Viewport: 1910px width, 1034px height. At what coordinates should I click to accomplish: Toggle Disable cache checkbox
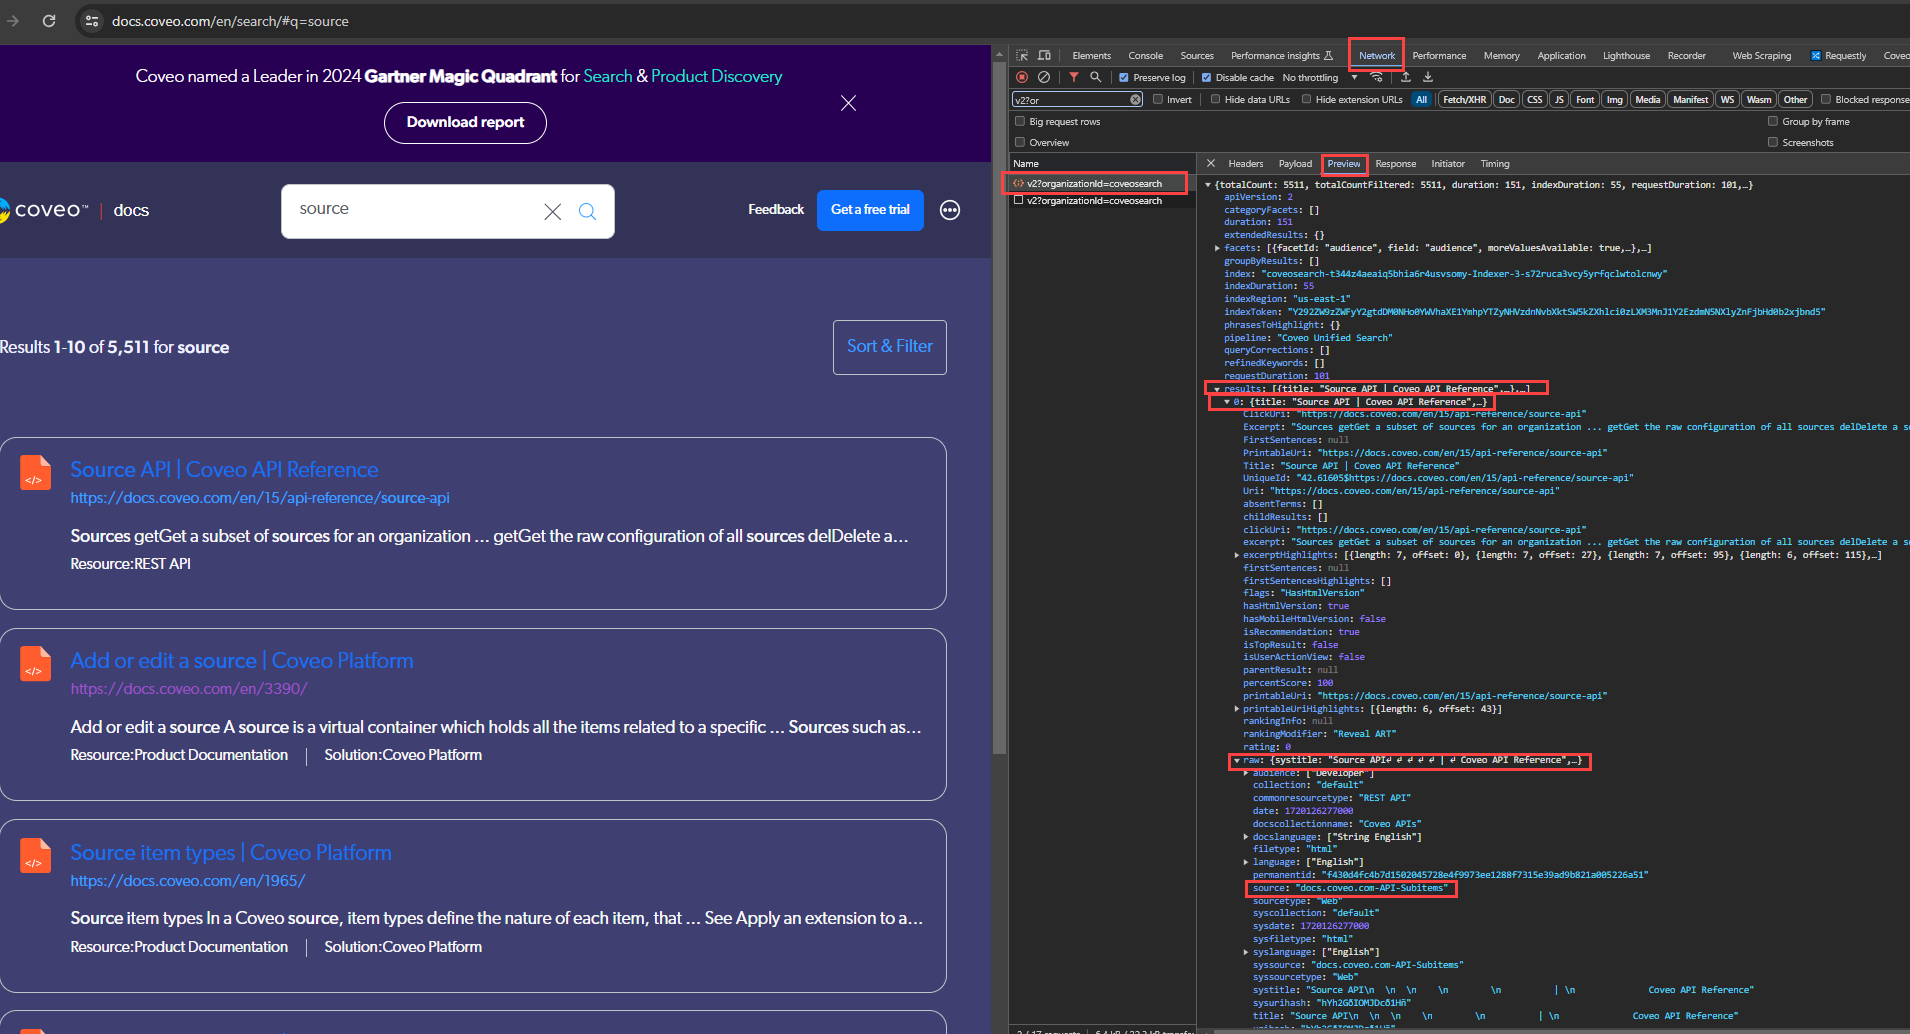click(x=1206, y=78)
